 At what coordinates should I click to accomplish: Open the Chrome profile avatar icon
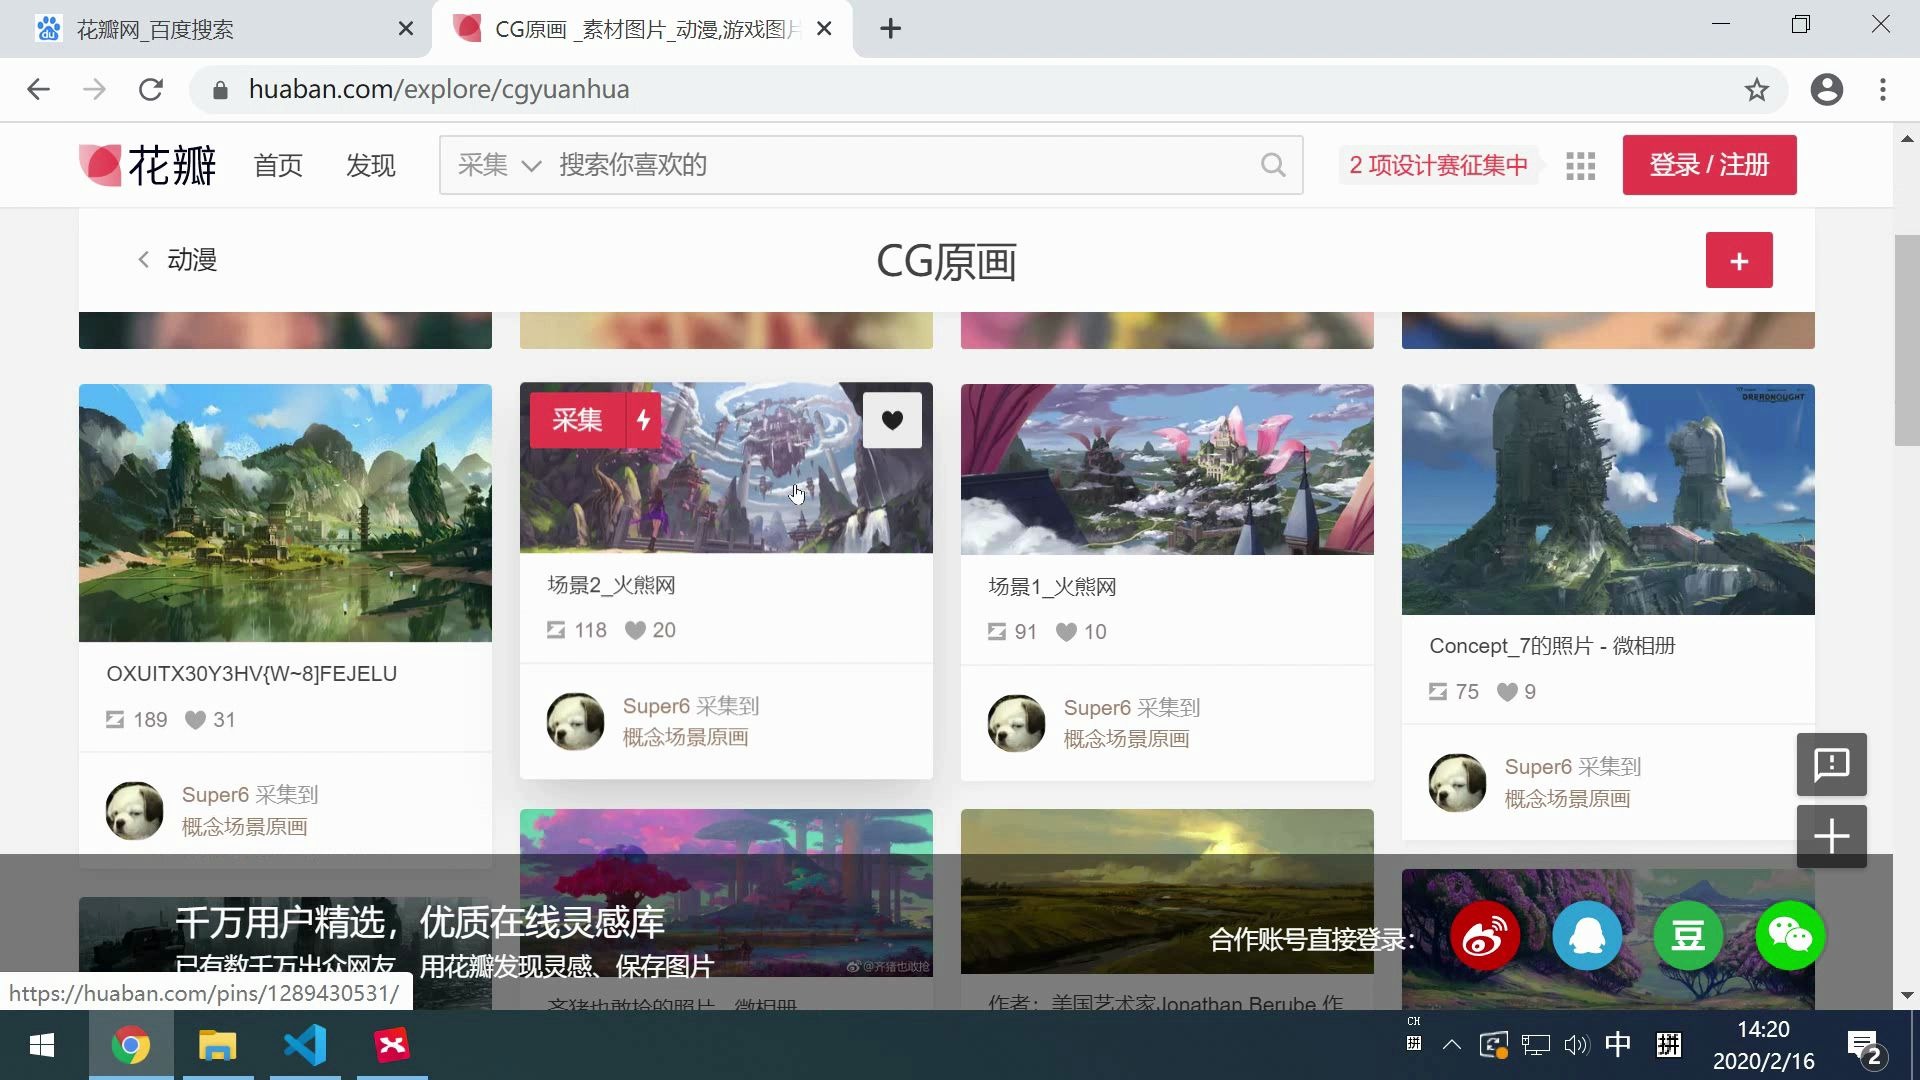click(x=1826, y=90)
